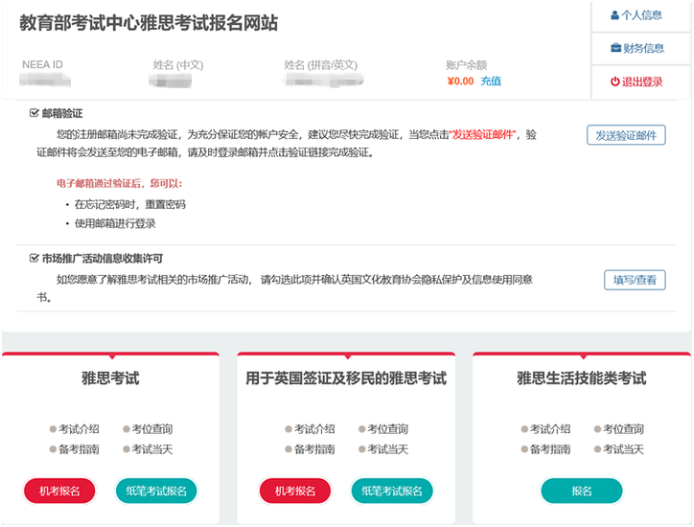Open 个人信息 menu item
This screenshot has width=694, height=527.
coord(636,15)
